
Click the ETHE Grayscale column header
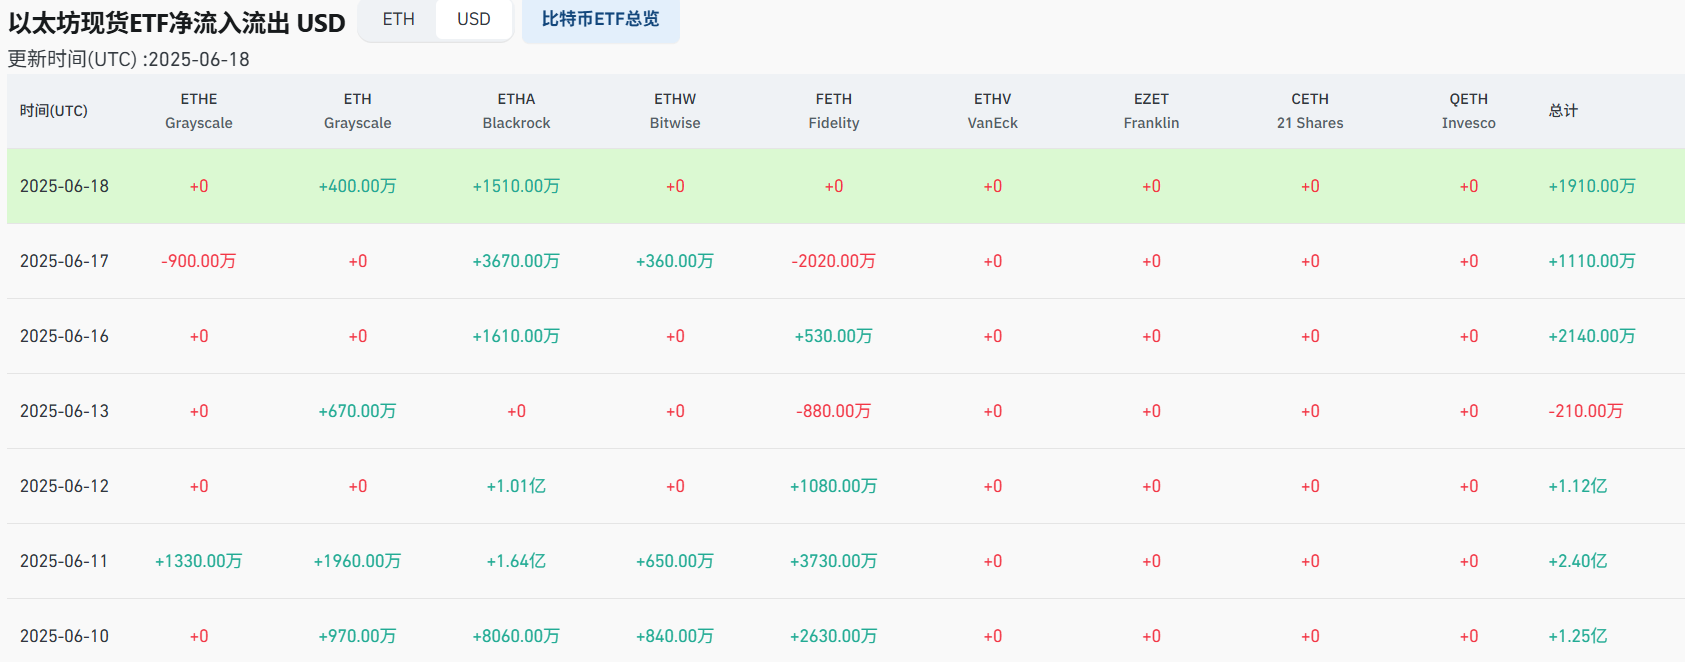pos(199,111)
